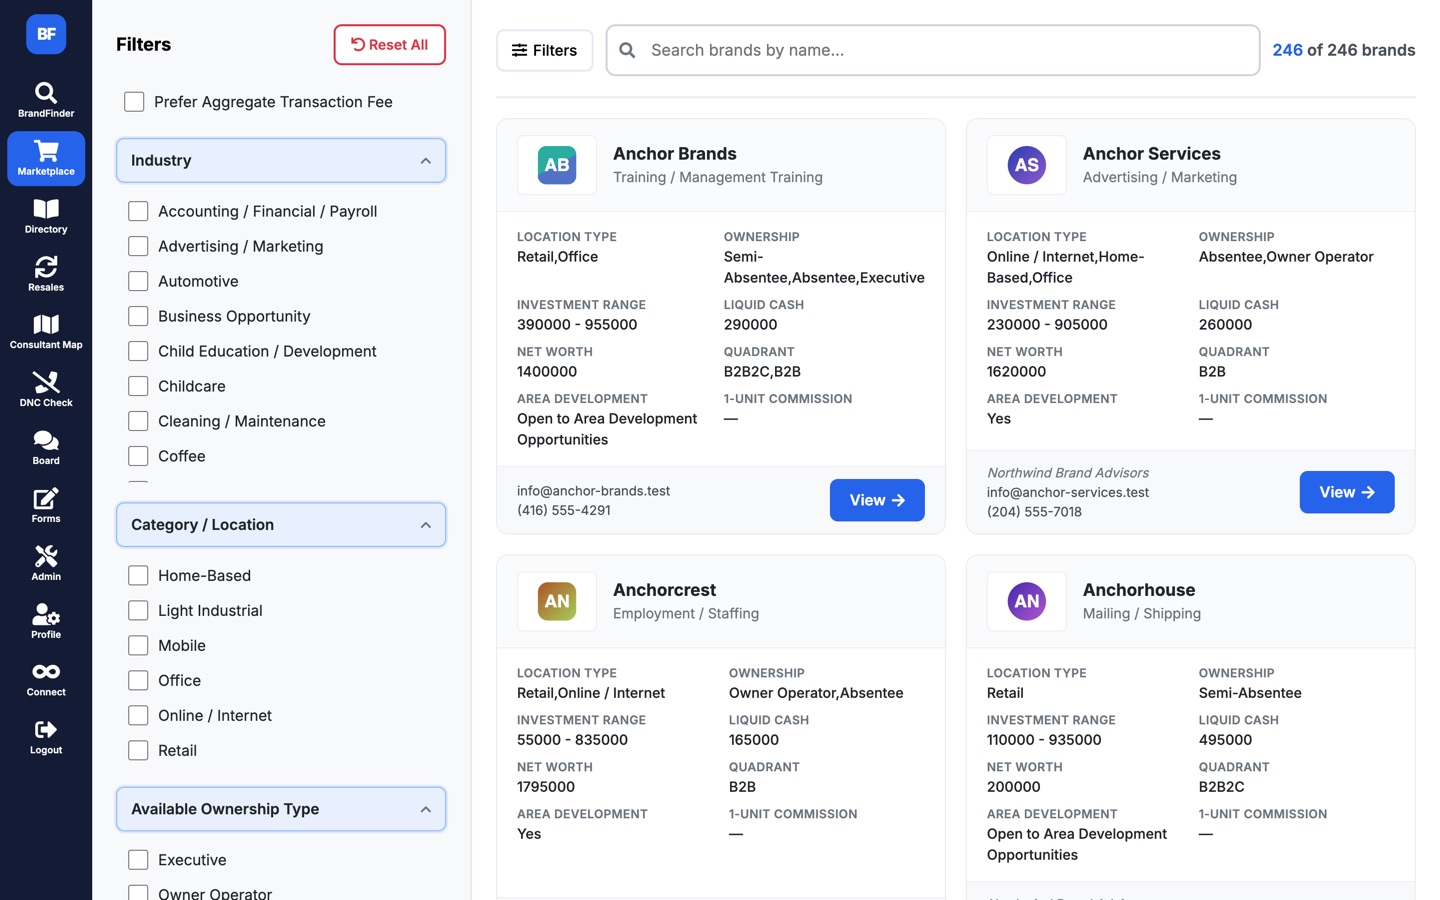This screenshot has width=1440, height=900.
Task: Check Accounting / Financial / Payroll industry
Action: point(138,211)
